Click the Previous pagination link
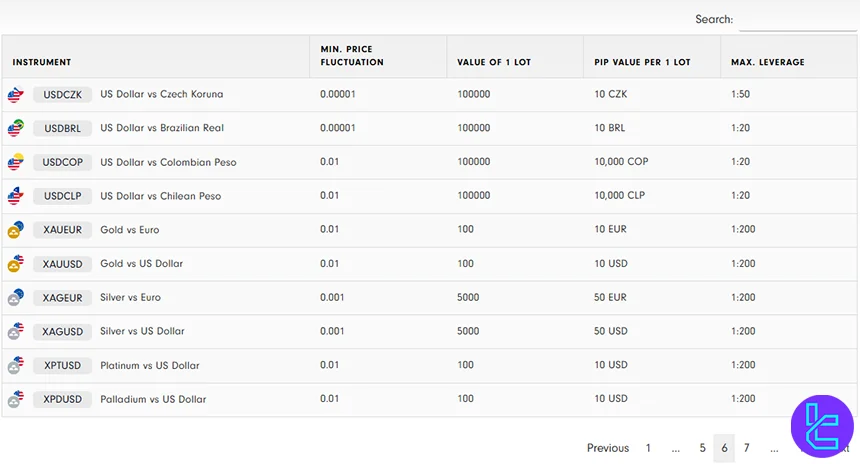The image size is (860, 464). (x=608, y=448)
